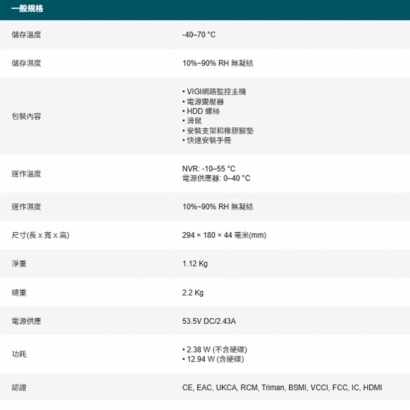Click the 2.2 Kg value
Viewport: 410px width, 410px height.
coord(193,293)
